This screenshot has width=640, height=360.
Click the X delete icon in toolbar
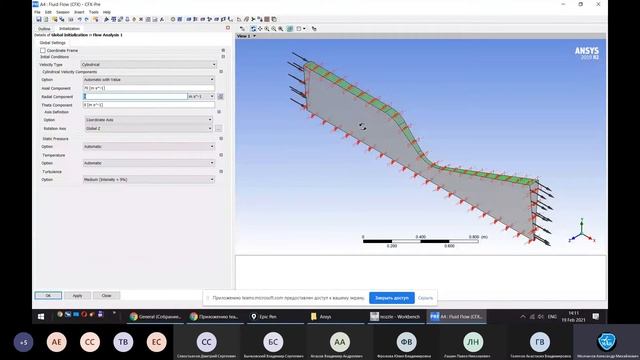point(141,19)
